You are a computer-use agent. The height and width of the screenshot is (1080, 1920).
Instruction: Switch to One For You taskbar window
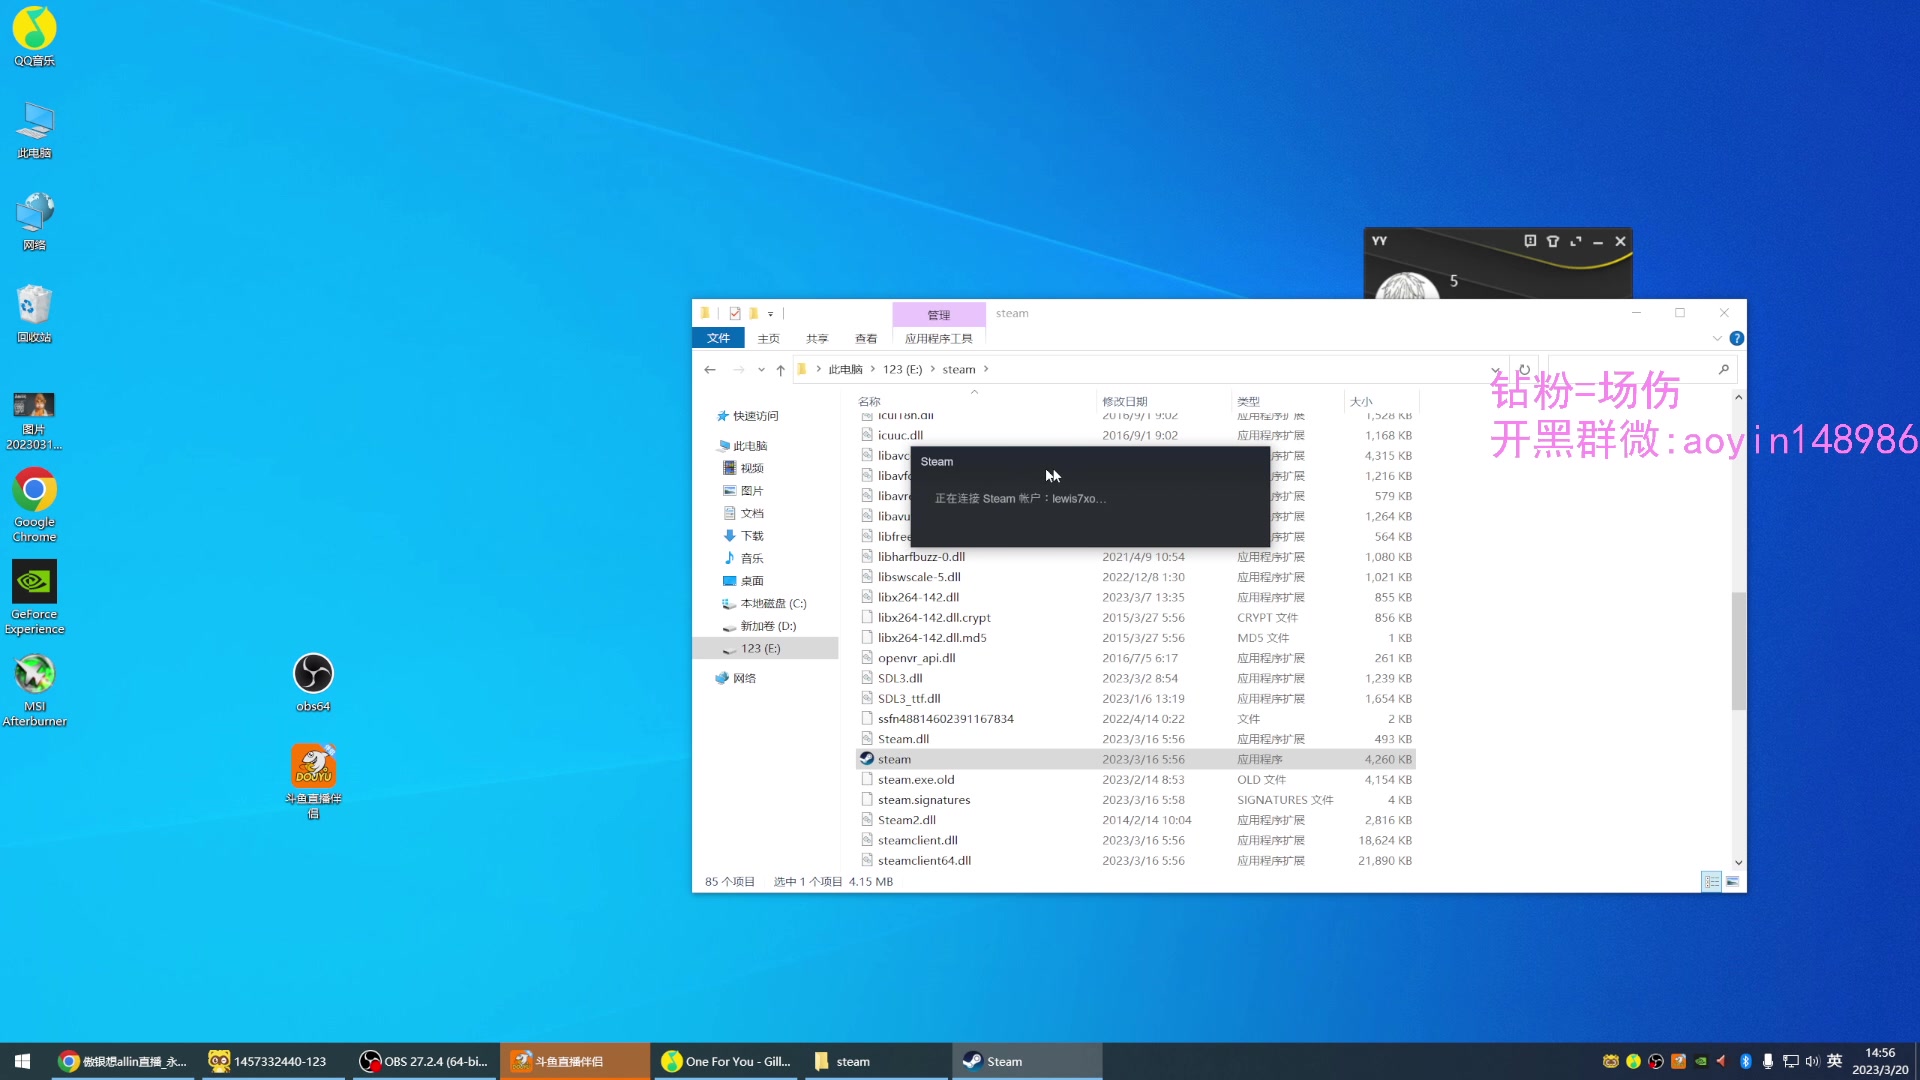(725, 1061)
